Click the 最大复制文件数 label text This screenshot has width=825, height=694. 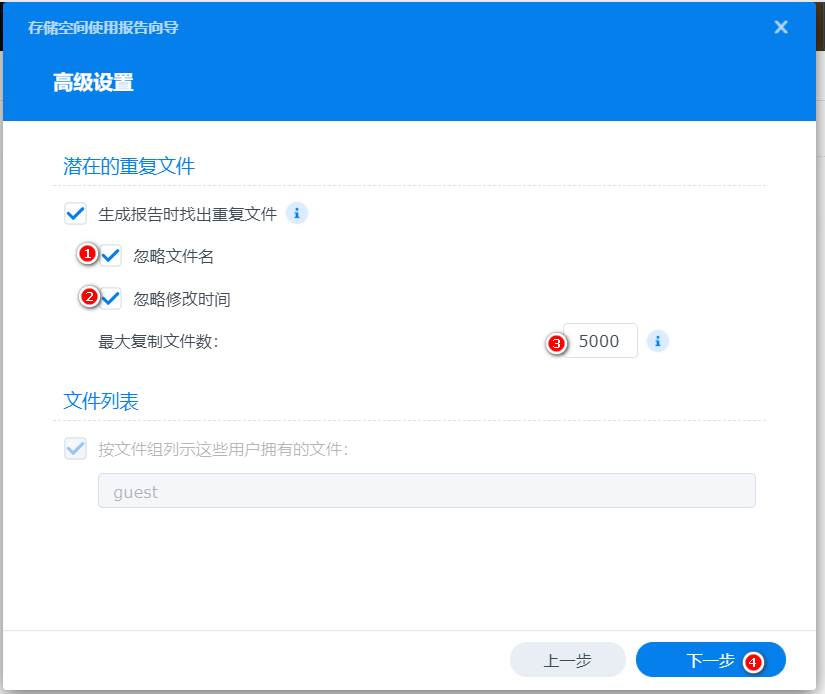(x=158, y=341)
